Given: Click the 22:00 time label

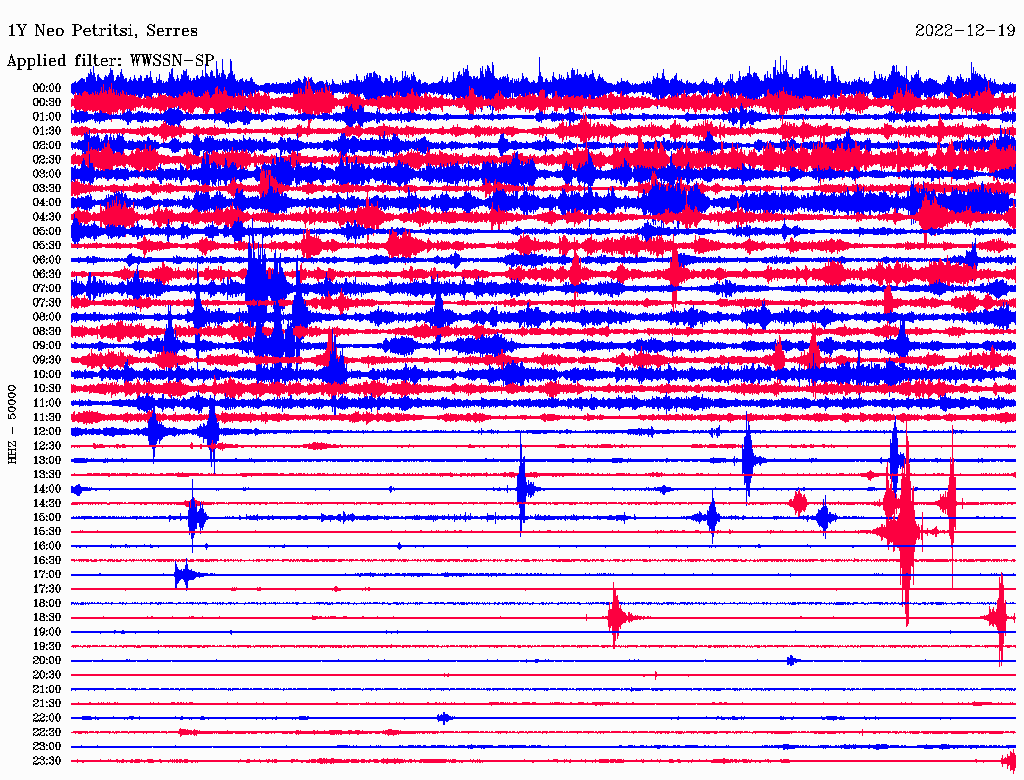Looking at the screenshot, I should [x=47, y=718].
